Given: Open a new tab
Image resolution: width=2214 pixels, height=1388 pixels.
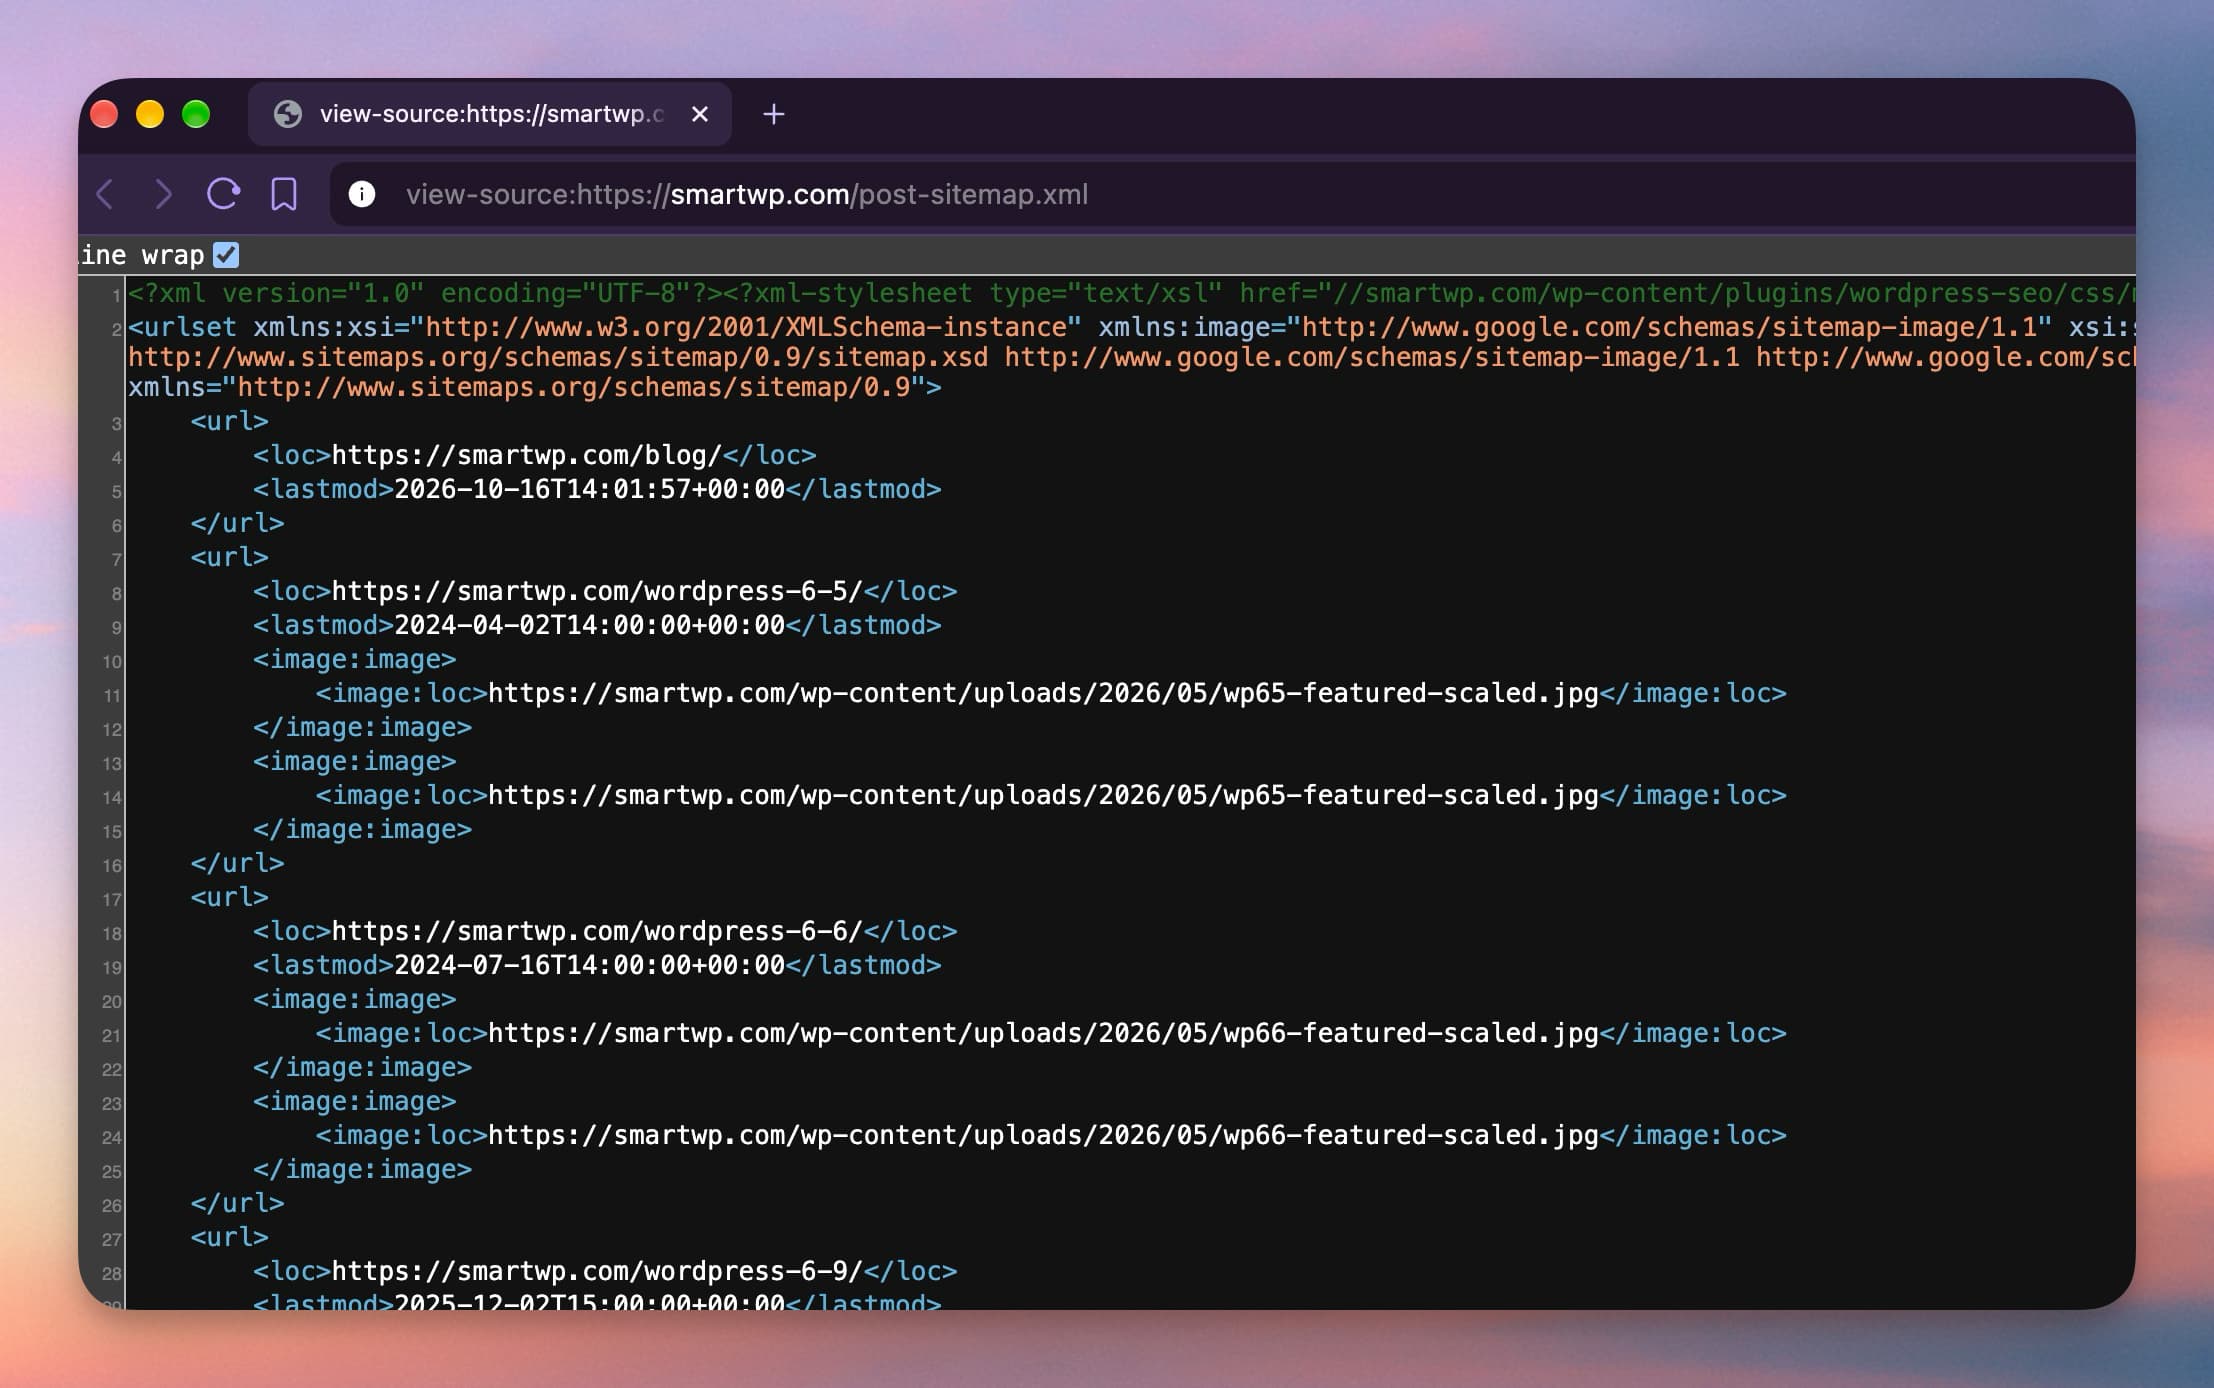Looking at the screenshot, I should pos(773,114).
